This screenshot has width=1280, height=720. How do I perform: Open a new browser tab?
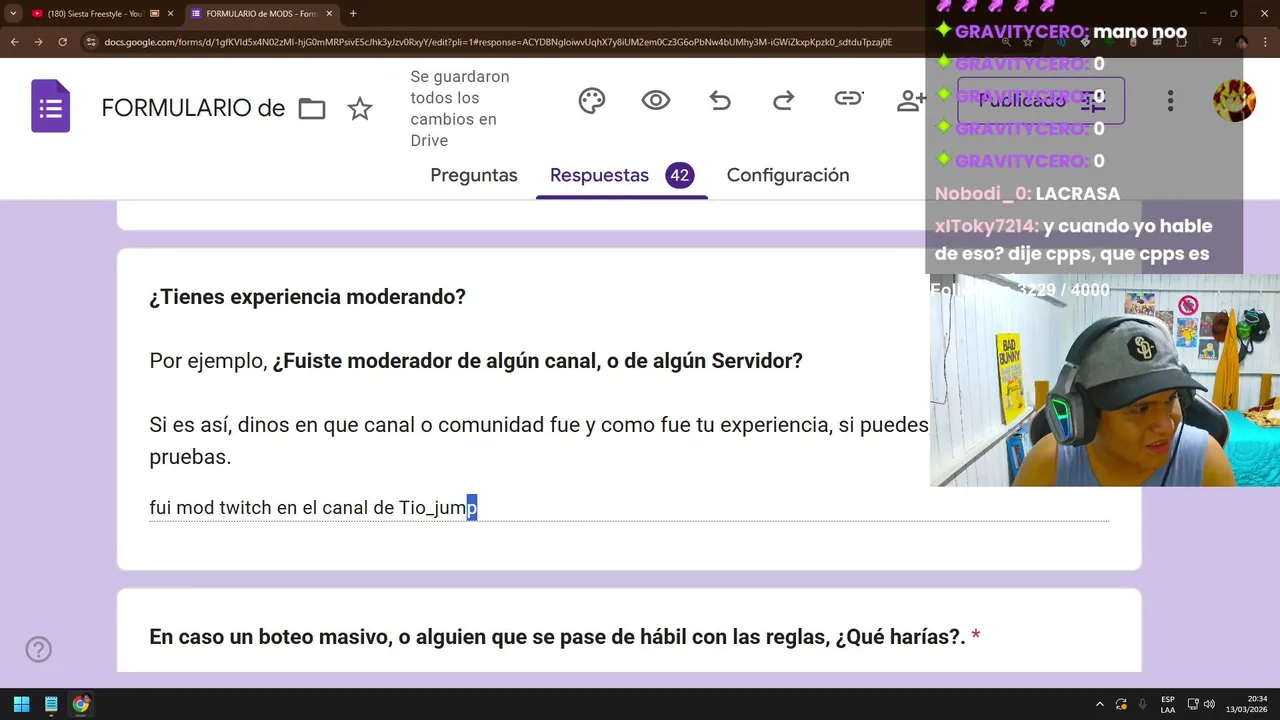click(x=353, y=14)
